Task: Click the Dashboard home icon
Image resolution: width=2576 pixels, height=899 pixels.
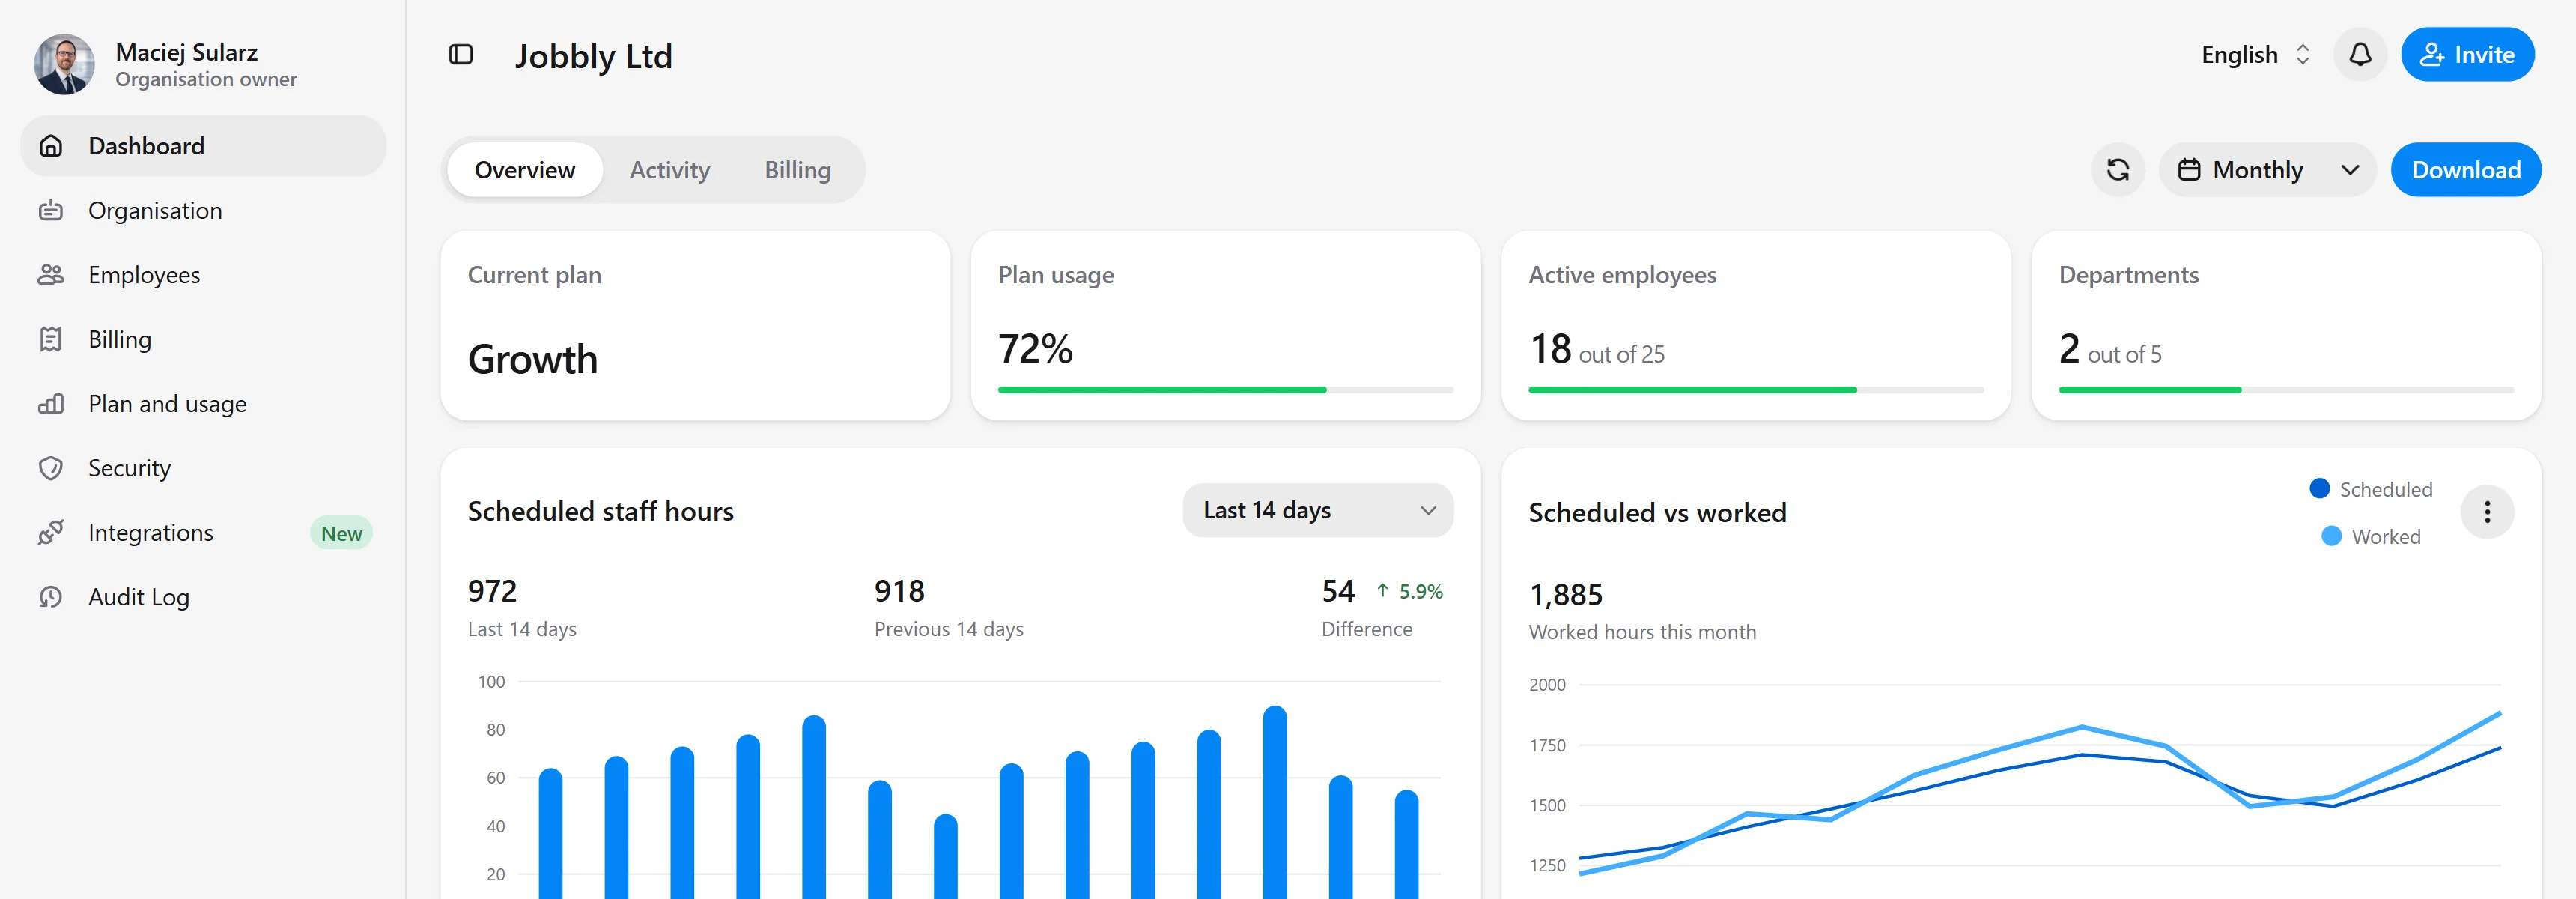Action: [51, 146]
